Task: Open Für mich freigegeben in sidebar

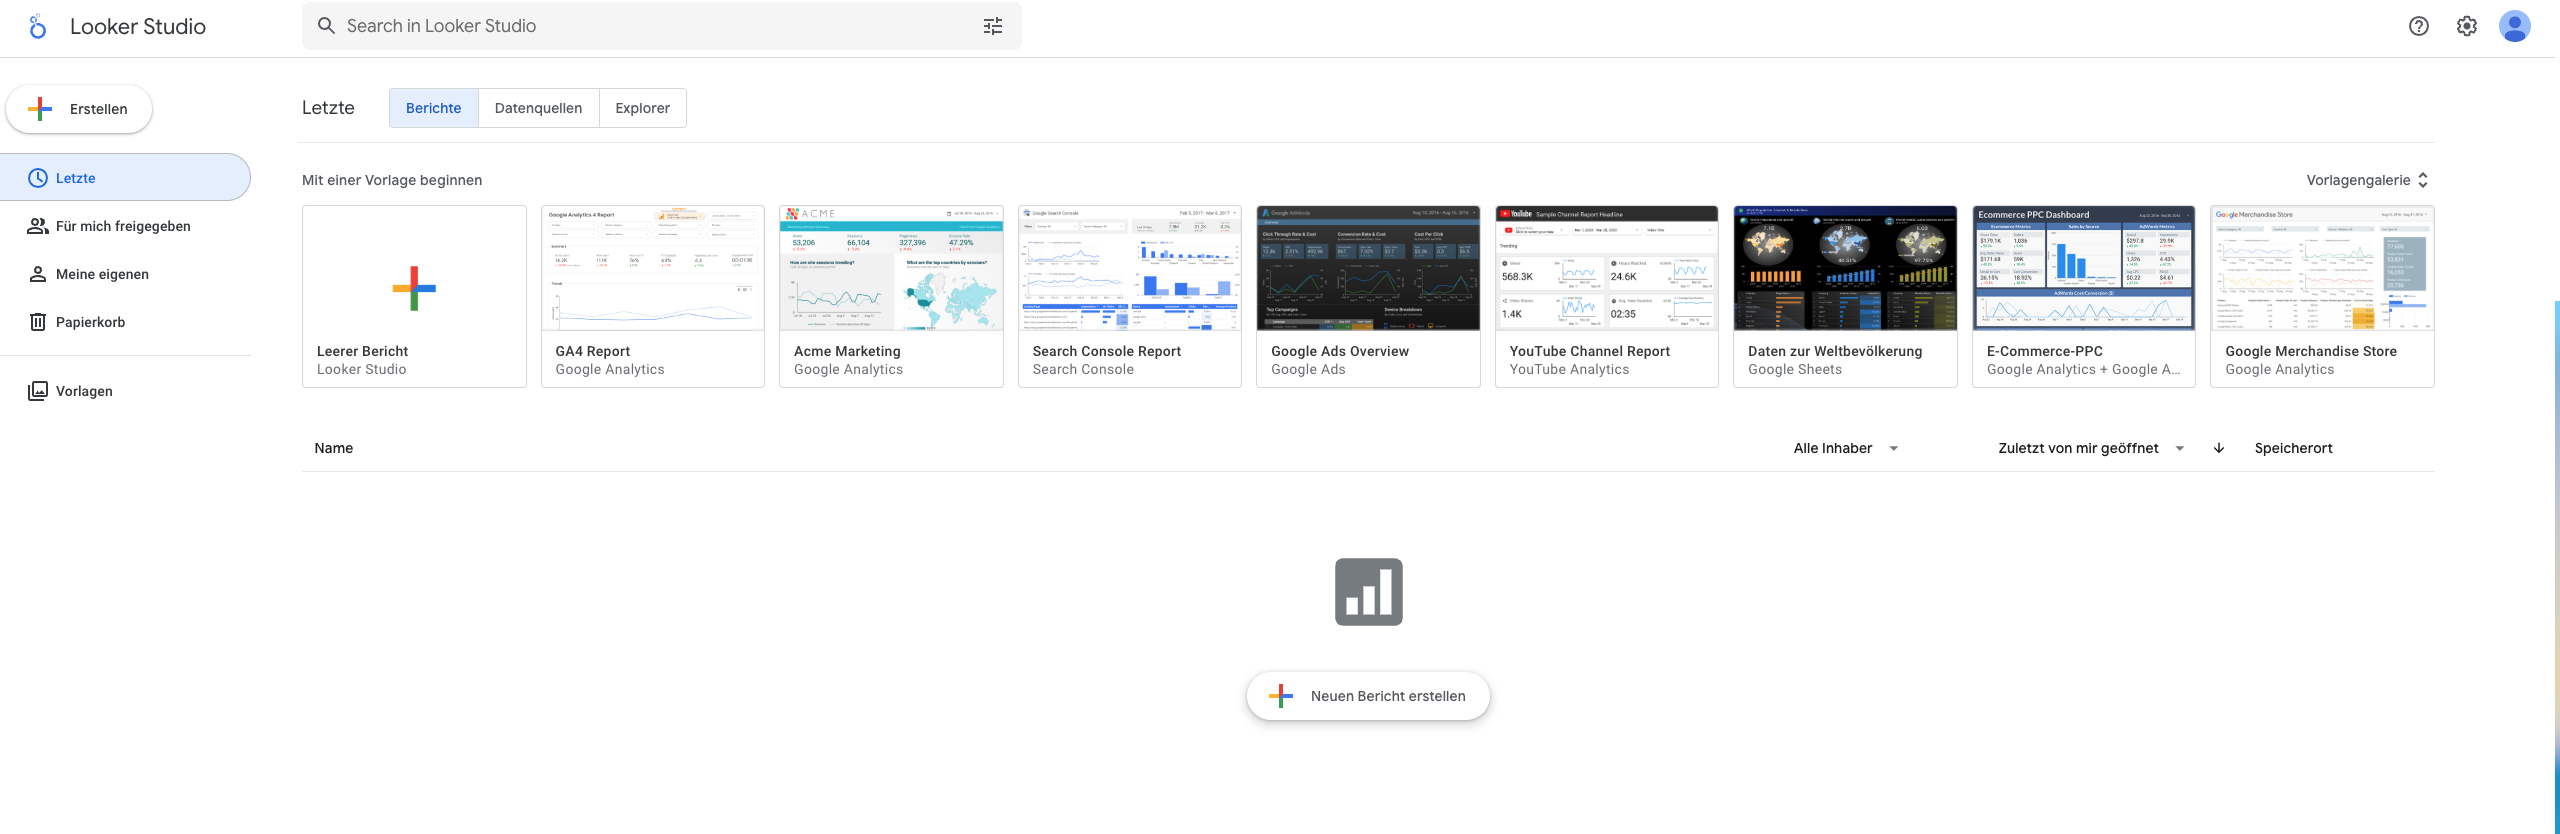Action: point(125,226)
